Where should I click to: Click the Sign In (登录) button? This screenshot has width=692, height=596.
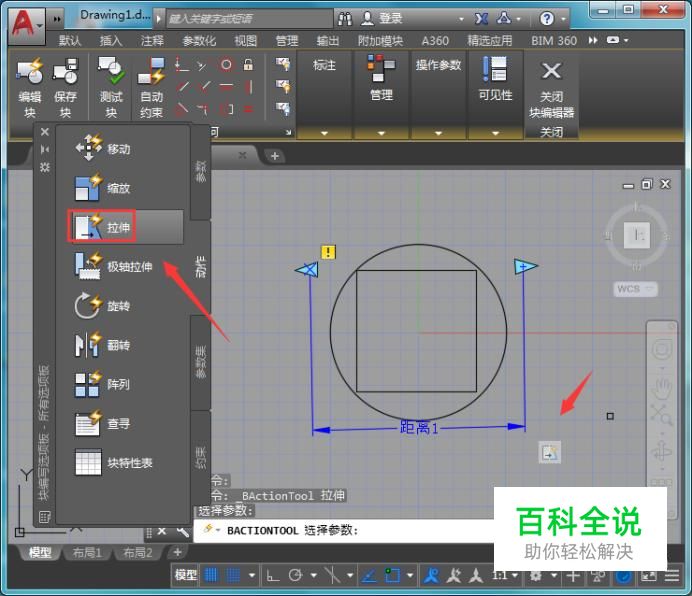(x=382, y=19)
